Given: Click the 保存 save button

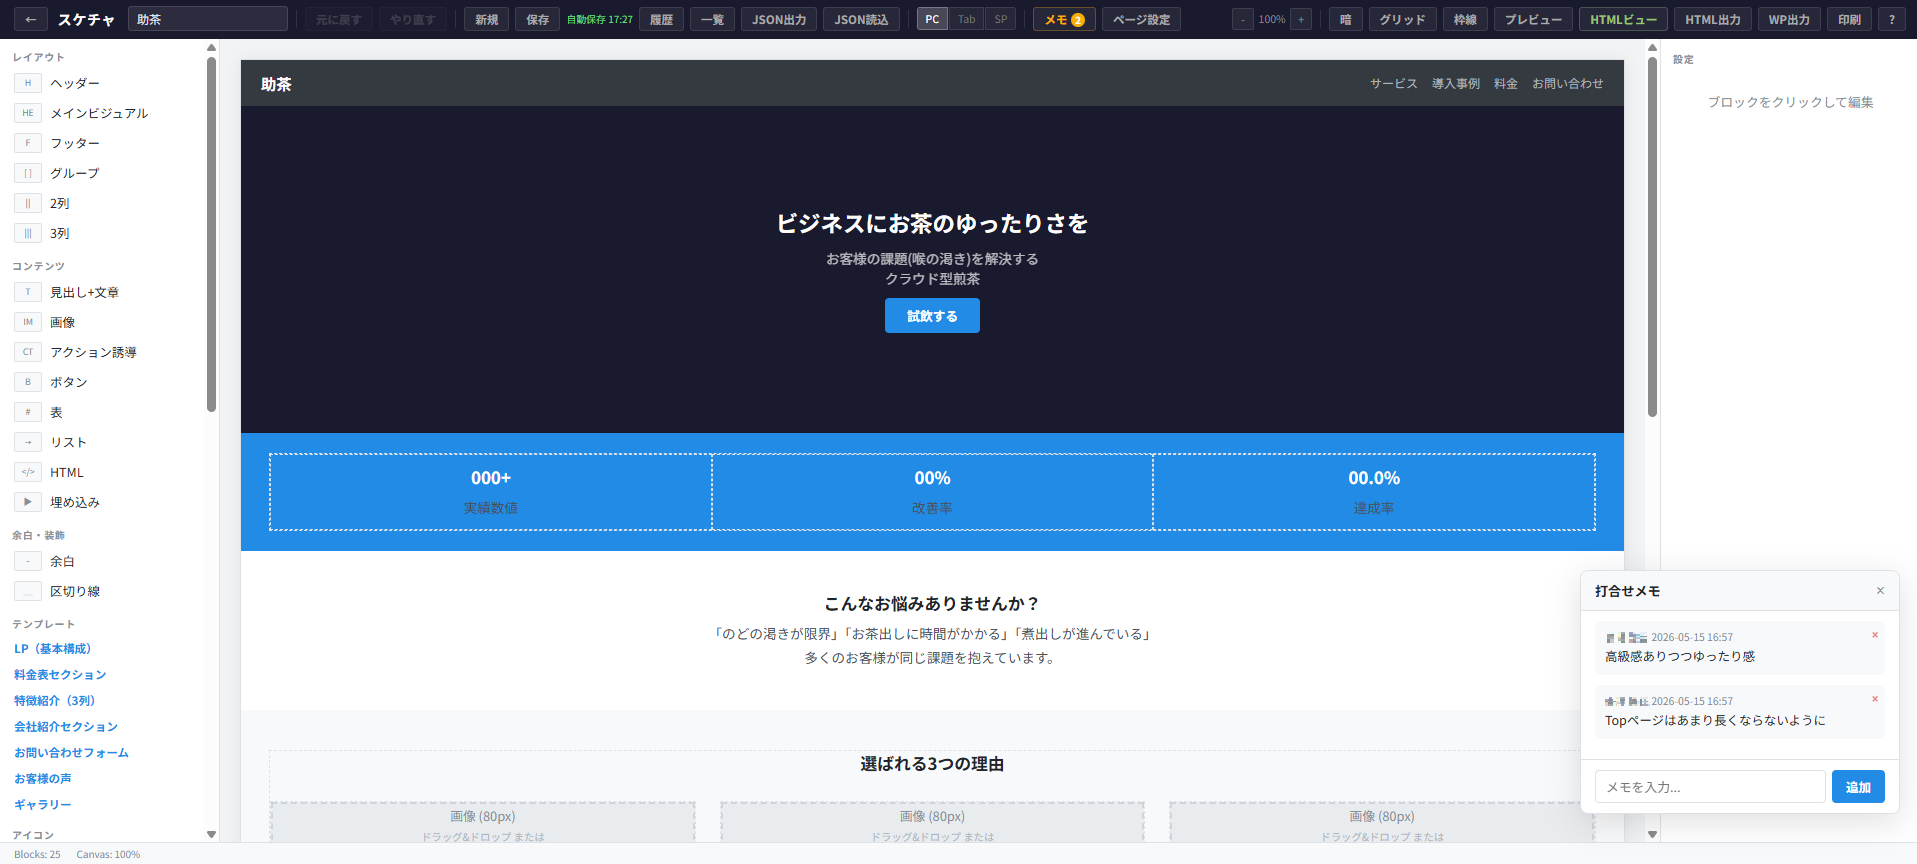Looking at the screenshot, I should [538, 19].
